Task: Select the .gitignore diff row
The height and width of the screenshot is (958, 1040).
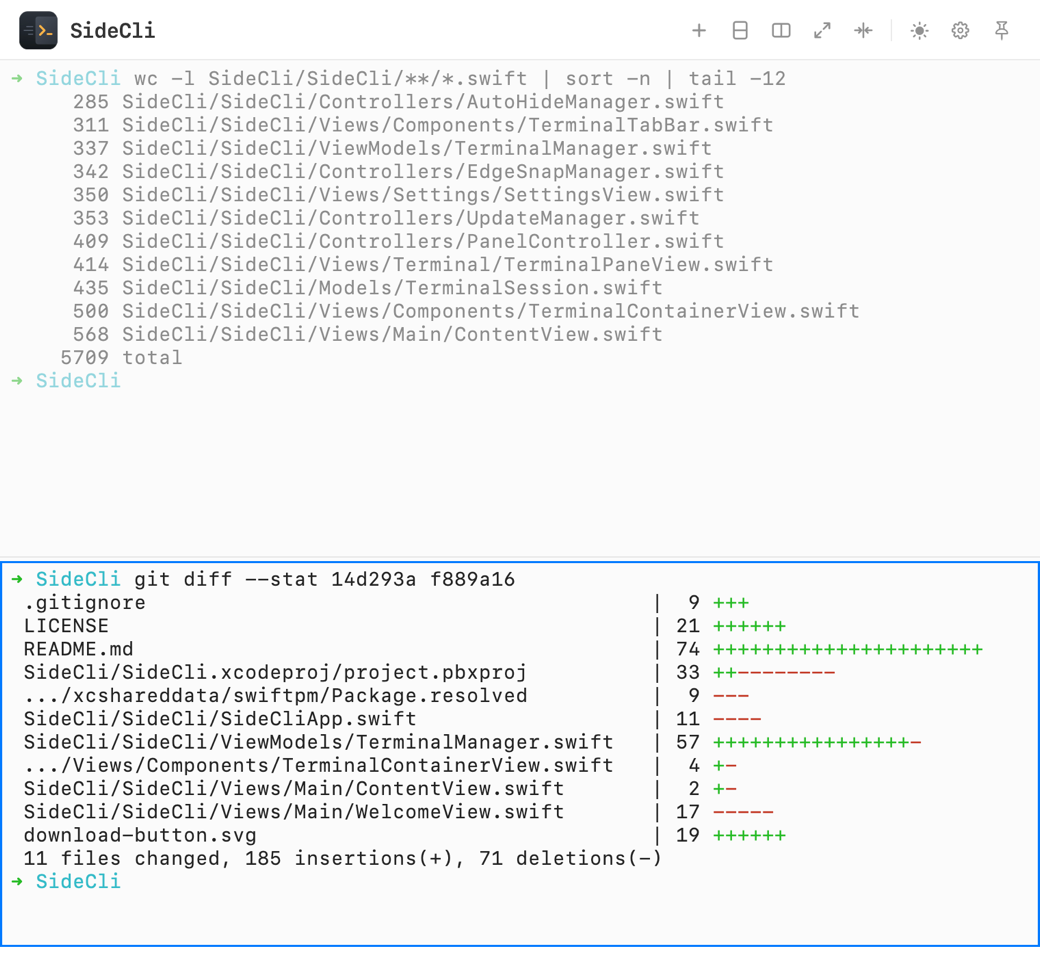Action: [386, 603]
